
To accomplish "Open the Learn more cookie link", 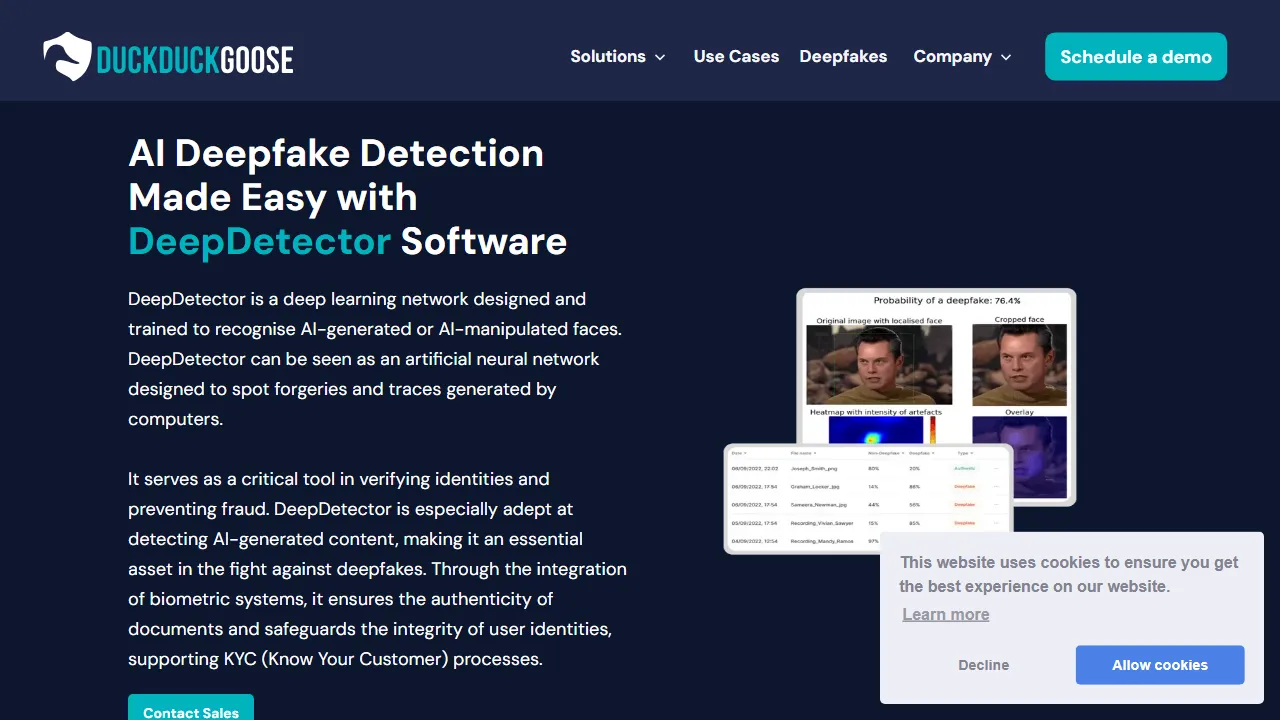I will (946, 614).
